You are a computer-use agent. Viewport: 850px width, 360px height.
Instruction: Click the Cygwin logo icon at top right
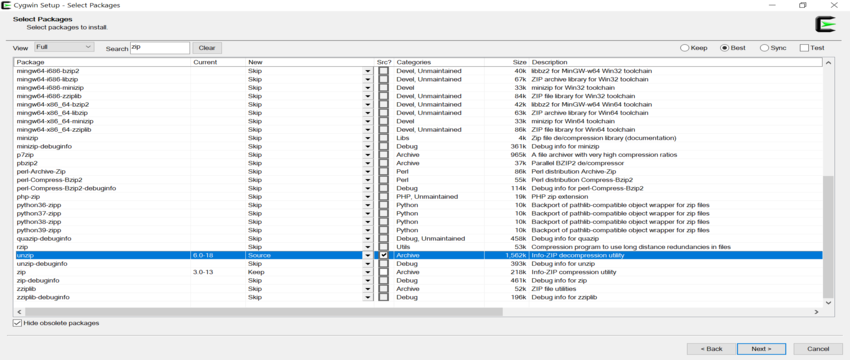826,24
